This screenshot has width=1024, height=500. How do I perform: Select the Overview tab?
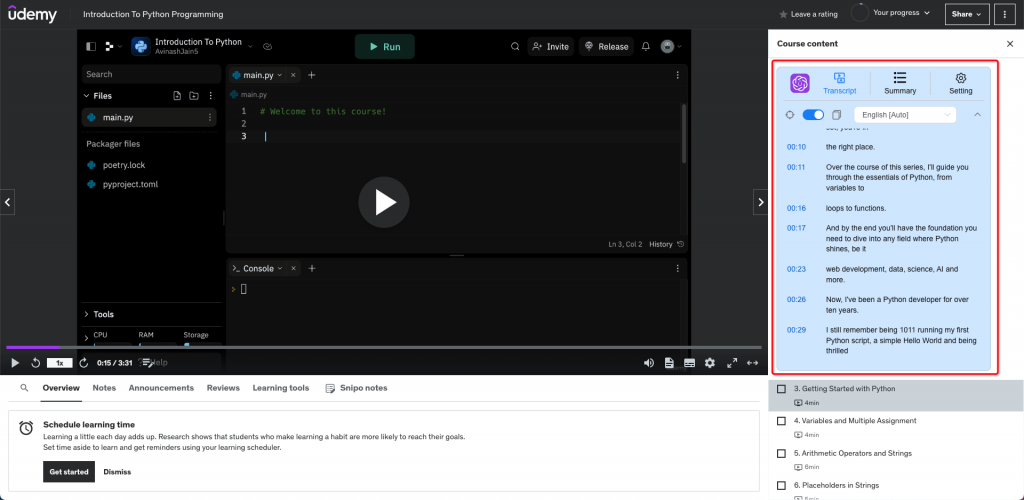click(61, 388)
